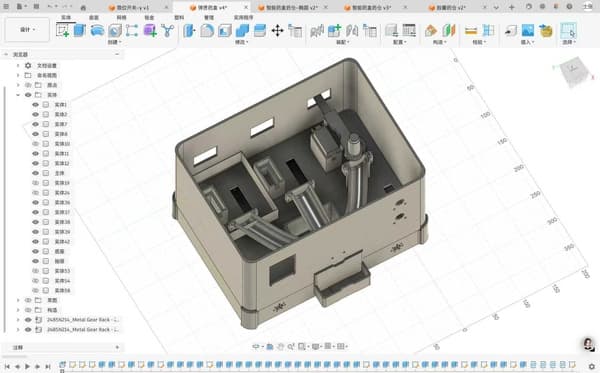This screenshot has height=373, width=600.
Task: Open the Inspect panel dropdown
Action: pyautogui.click(x=479, y=42)
